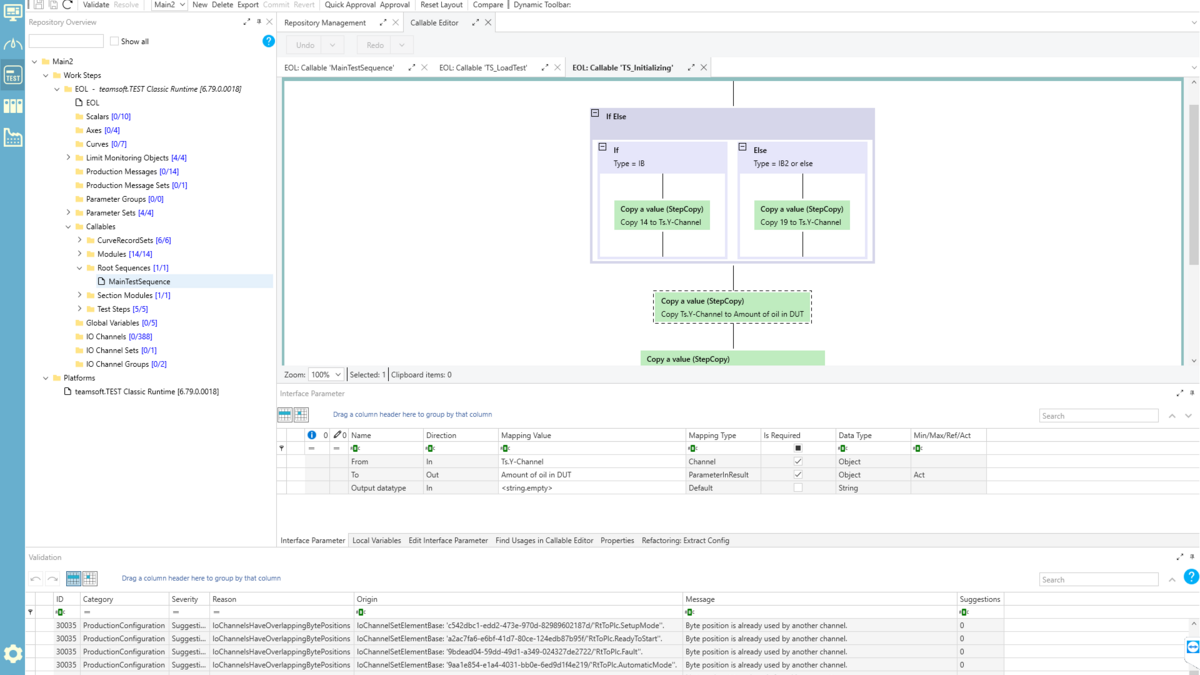Click the refresh icon in top toolbar

click(x=68, y=5)
